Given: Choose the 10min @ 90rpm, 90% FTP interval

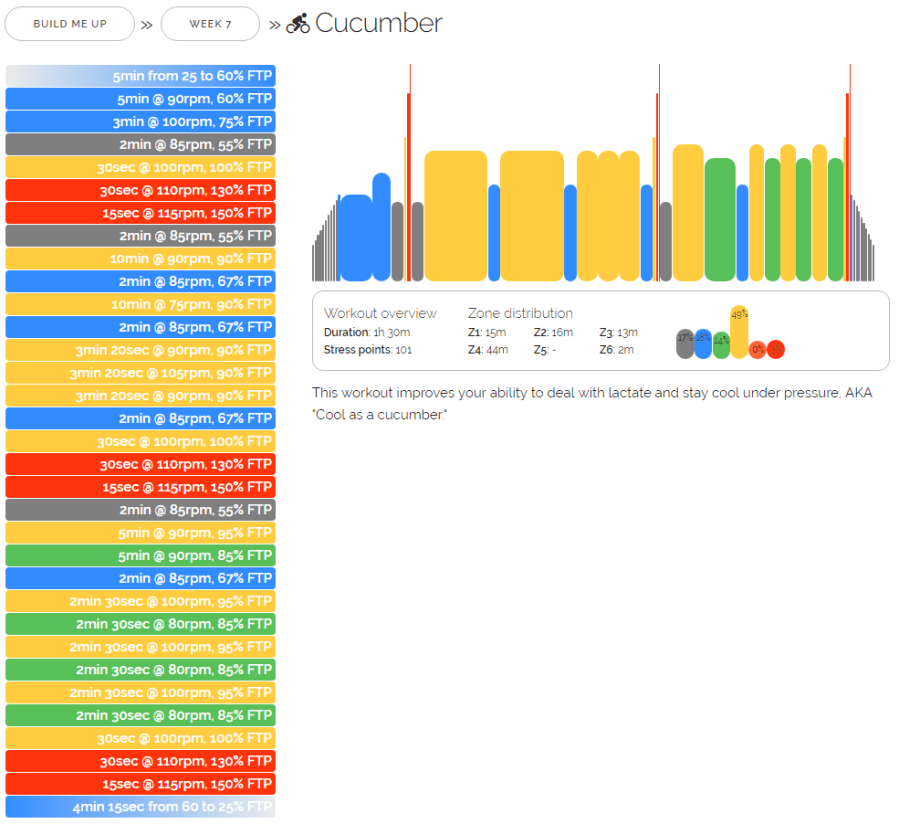Looking at the screenshot, I should pyautogui.click(x=140, y=259).
